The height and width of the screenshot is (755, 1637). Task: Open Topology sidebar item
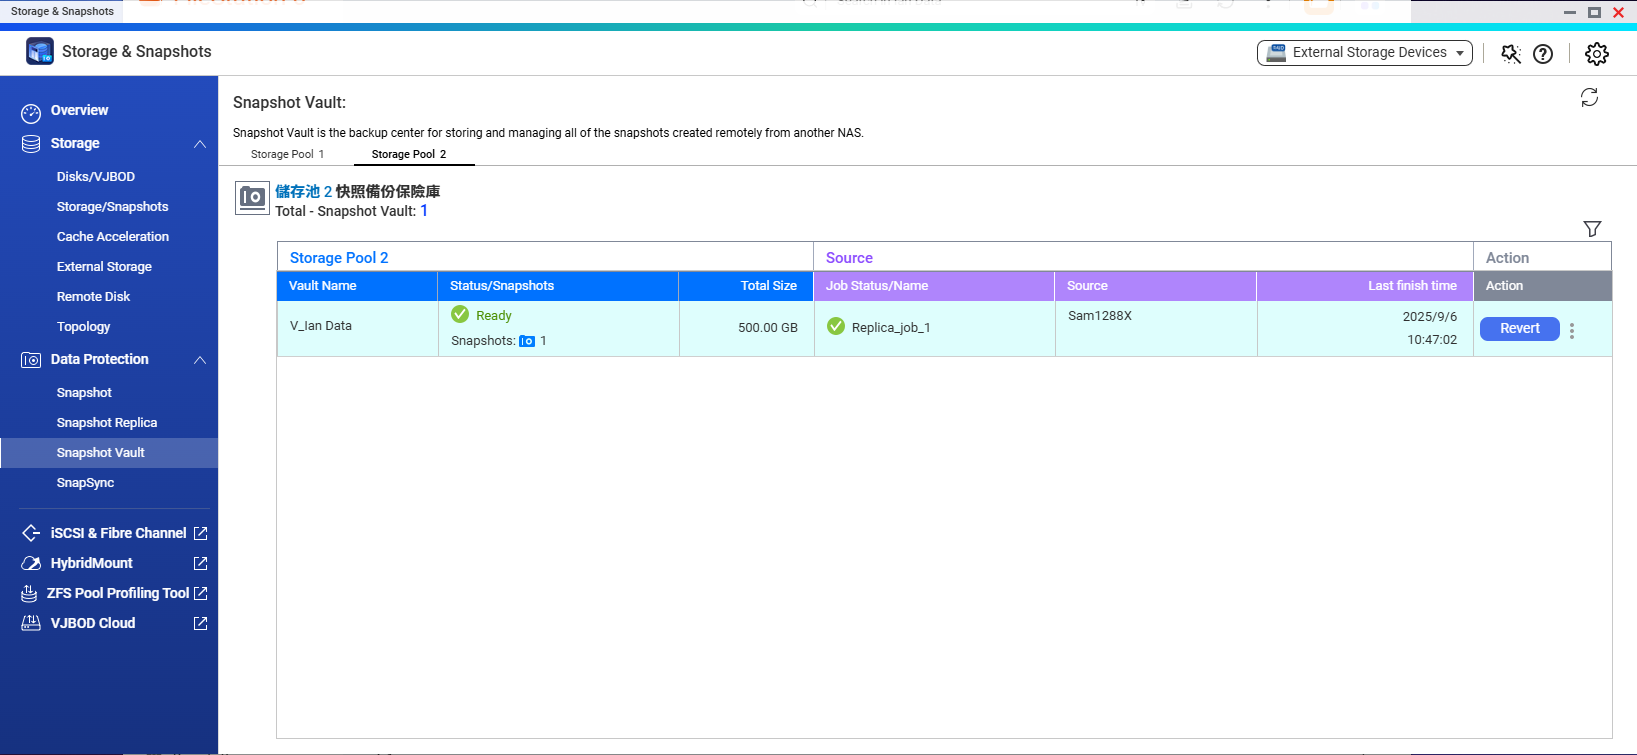pyautogui.click(x=83, y=326)
